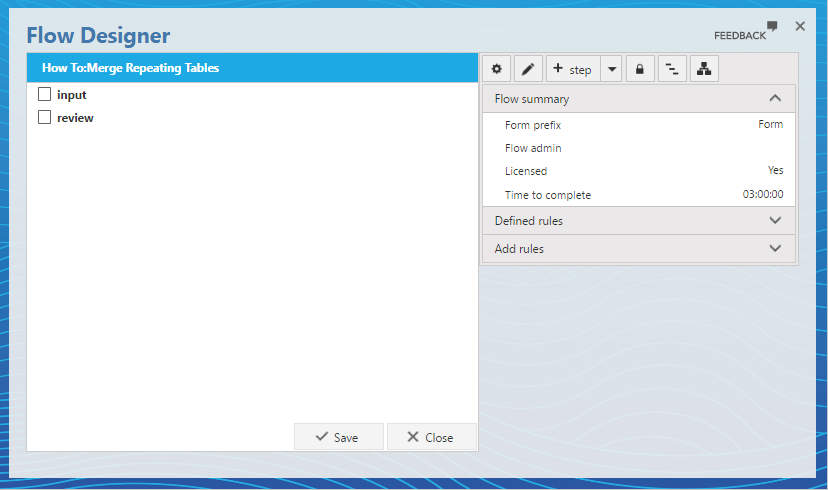The height and width of the screenshot is (490, 828).
Task: Expand the Add rules section
Action: click(639, 249)
